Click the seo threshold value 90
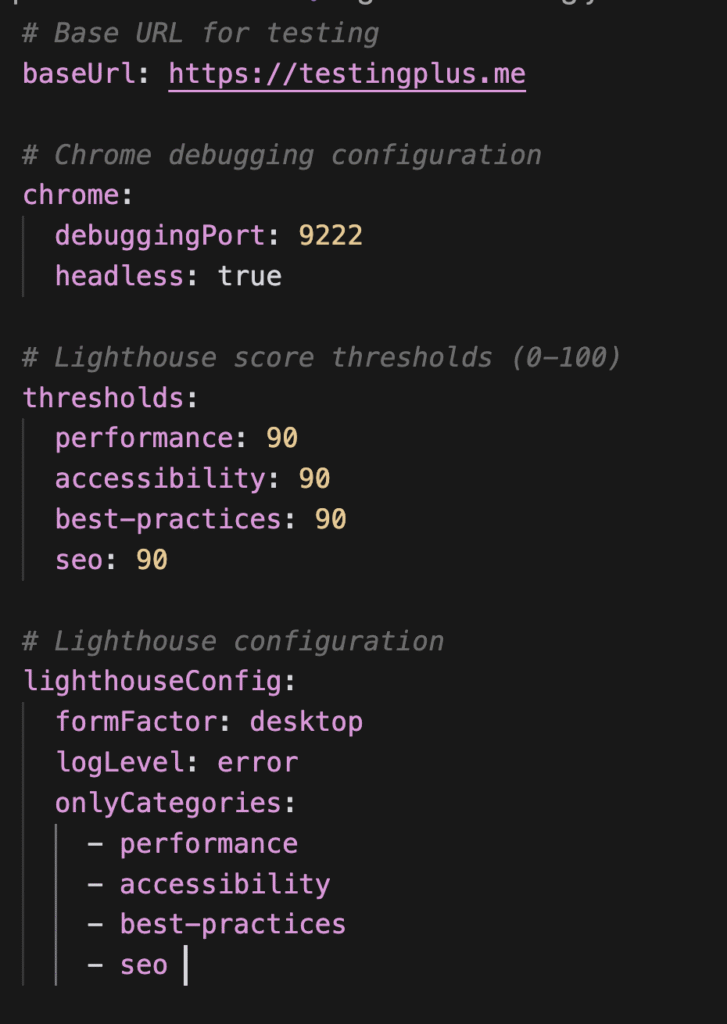This screenshot has height=1024, width=727. [152, 560]
